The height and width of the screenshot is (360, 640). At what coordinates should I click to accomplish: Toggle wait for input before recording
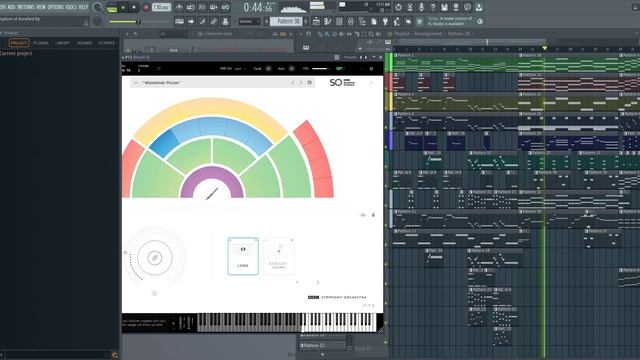[x=191, y=7]
